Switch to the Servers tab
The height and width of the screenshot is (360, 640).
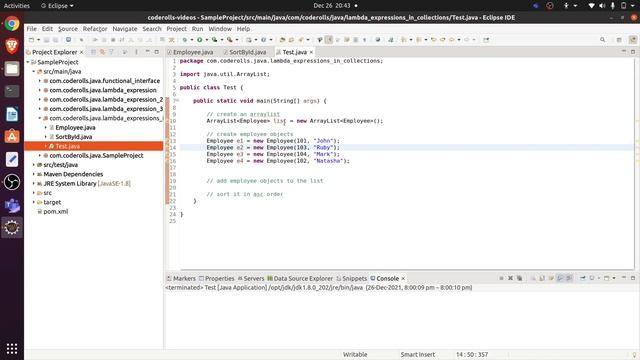click(x=251, y=278)
